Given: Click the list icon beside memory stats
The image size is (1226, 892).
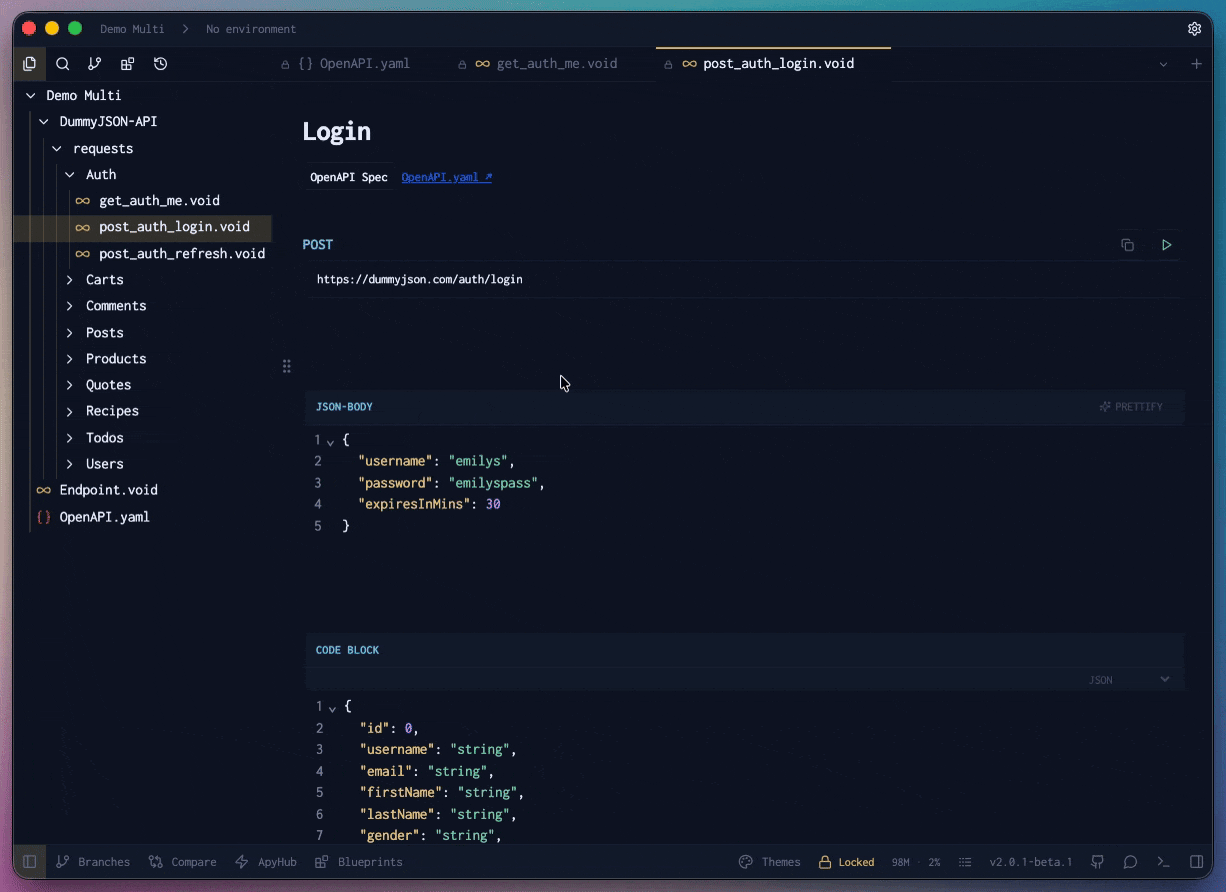Looking at the screenshot, I should click(965, 862).
